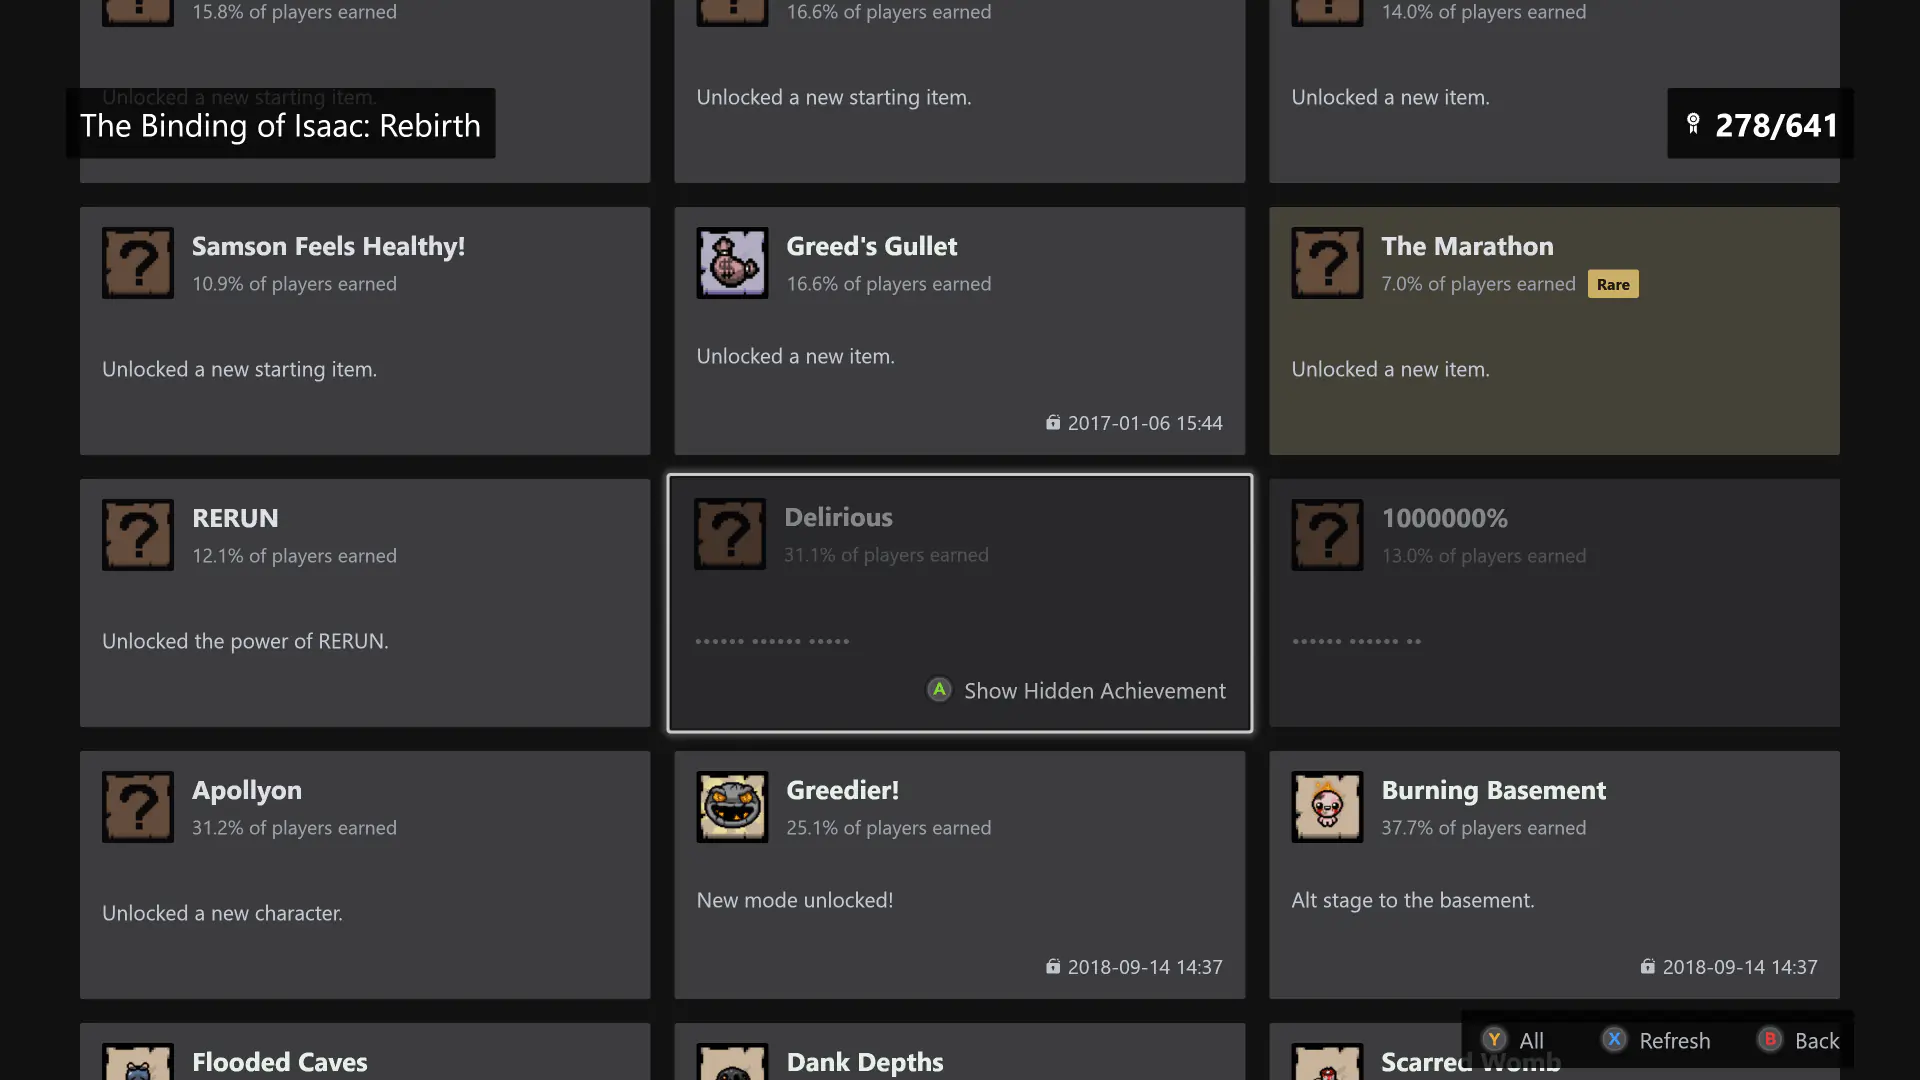Click the Greedier! achievement icon

pyautogui.click(x=732, y=807)
